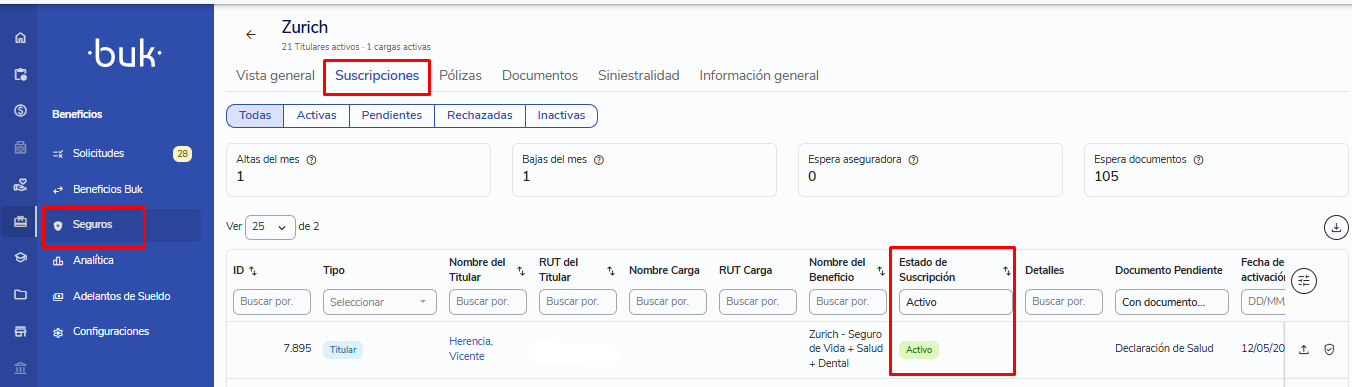
Task: Open Analítica in the sidebar
Action: point(93,260)
